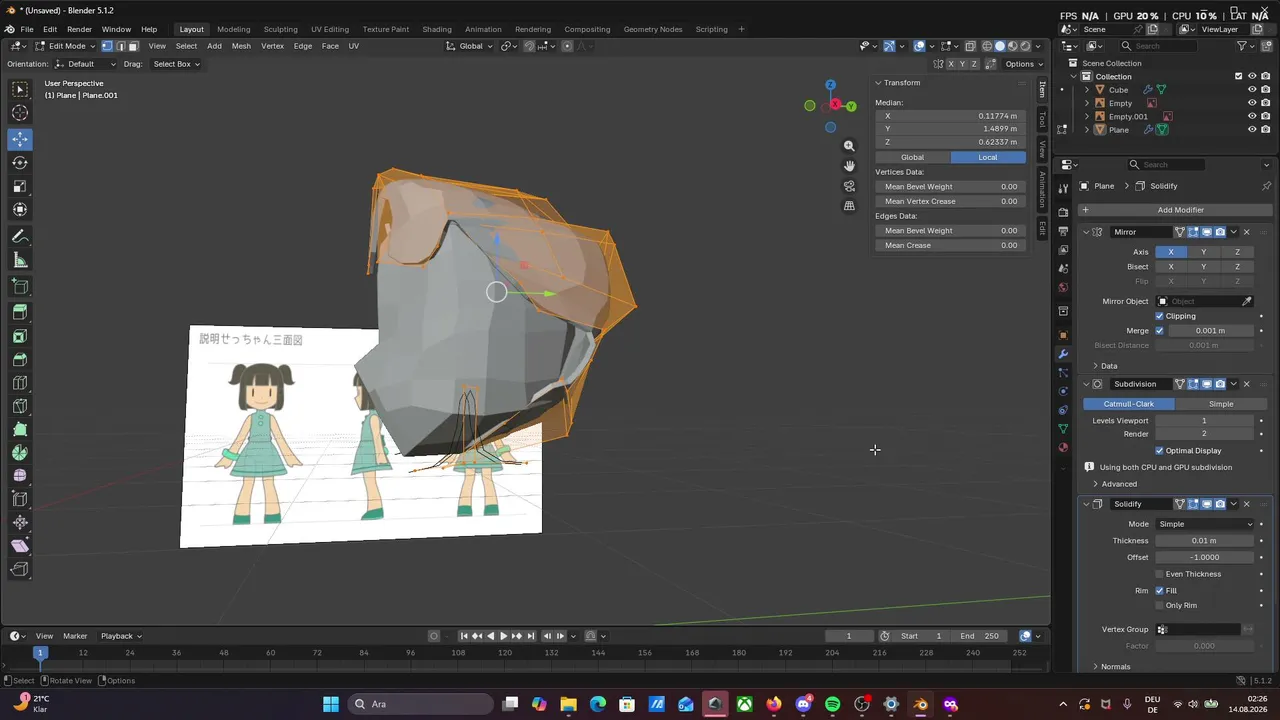Hide the Cube object in viewport

1252,90
